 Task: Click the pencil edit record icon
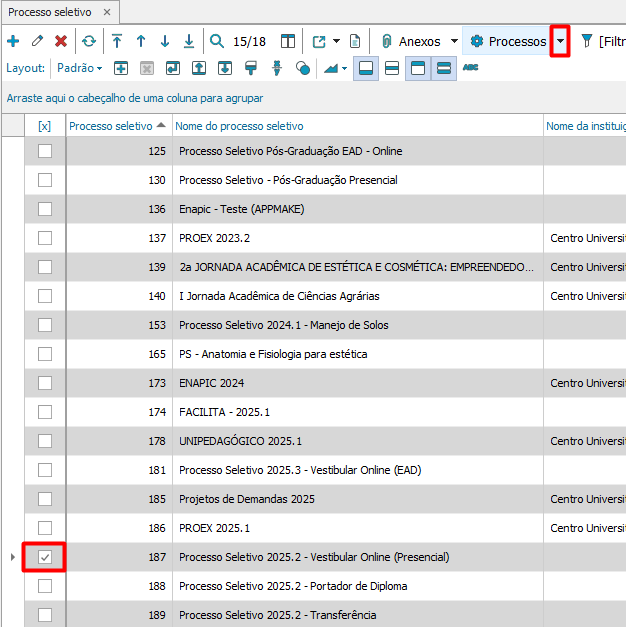pyautogui.click(x=37, y=41)
